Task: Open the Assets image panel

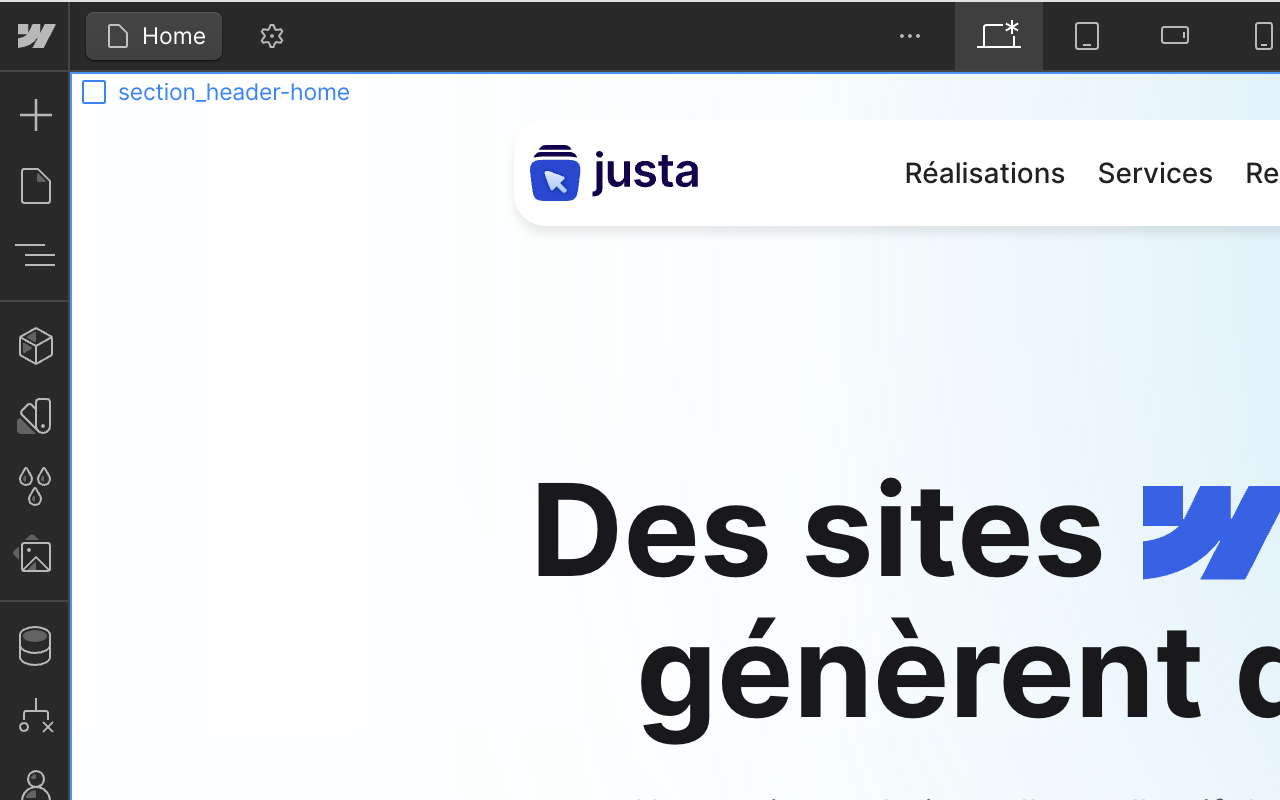Action: pos(35,556)
